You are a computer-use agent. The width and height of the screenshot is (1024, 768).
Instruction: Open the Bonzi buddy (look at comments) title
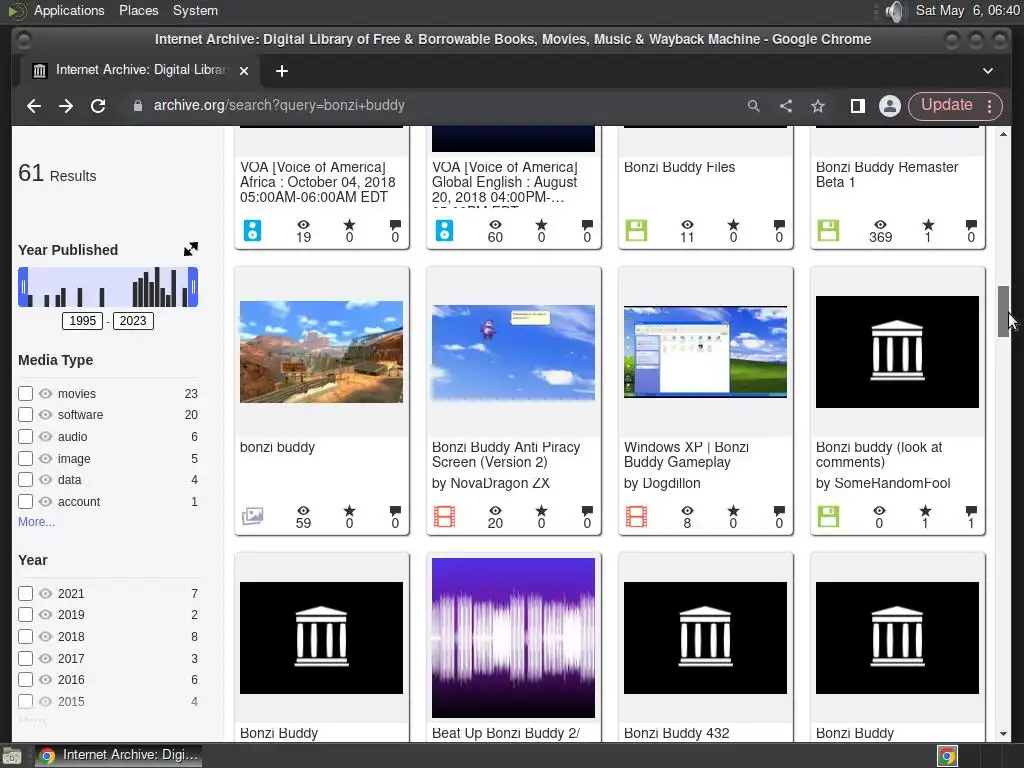tap(879, 455)
